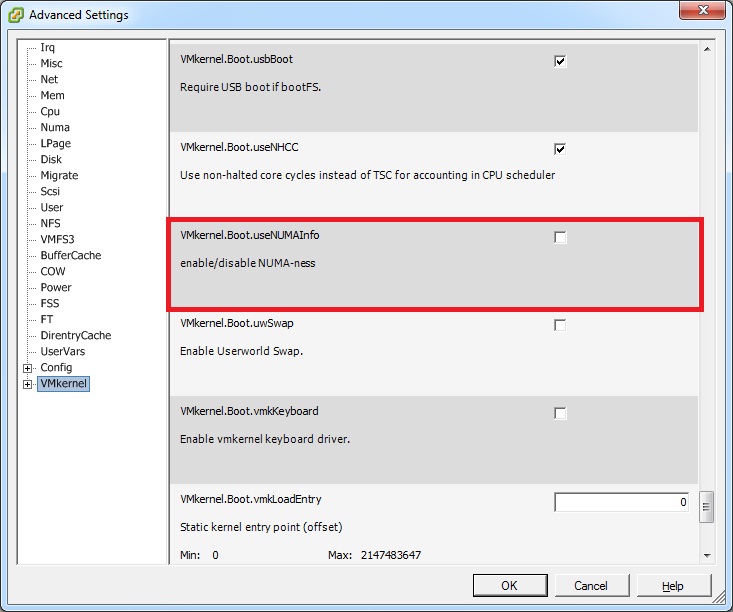This screenshot has height=612, width=733.
Task: Click the Cancel button
Action: [591, 585]
